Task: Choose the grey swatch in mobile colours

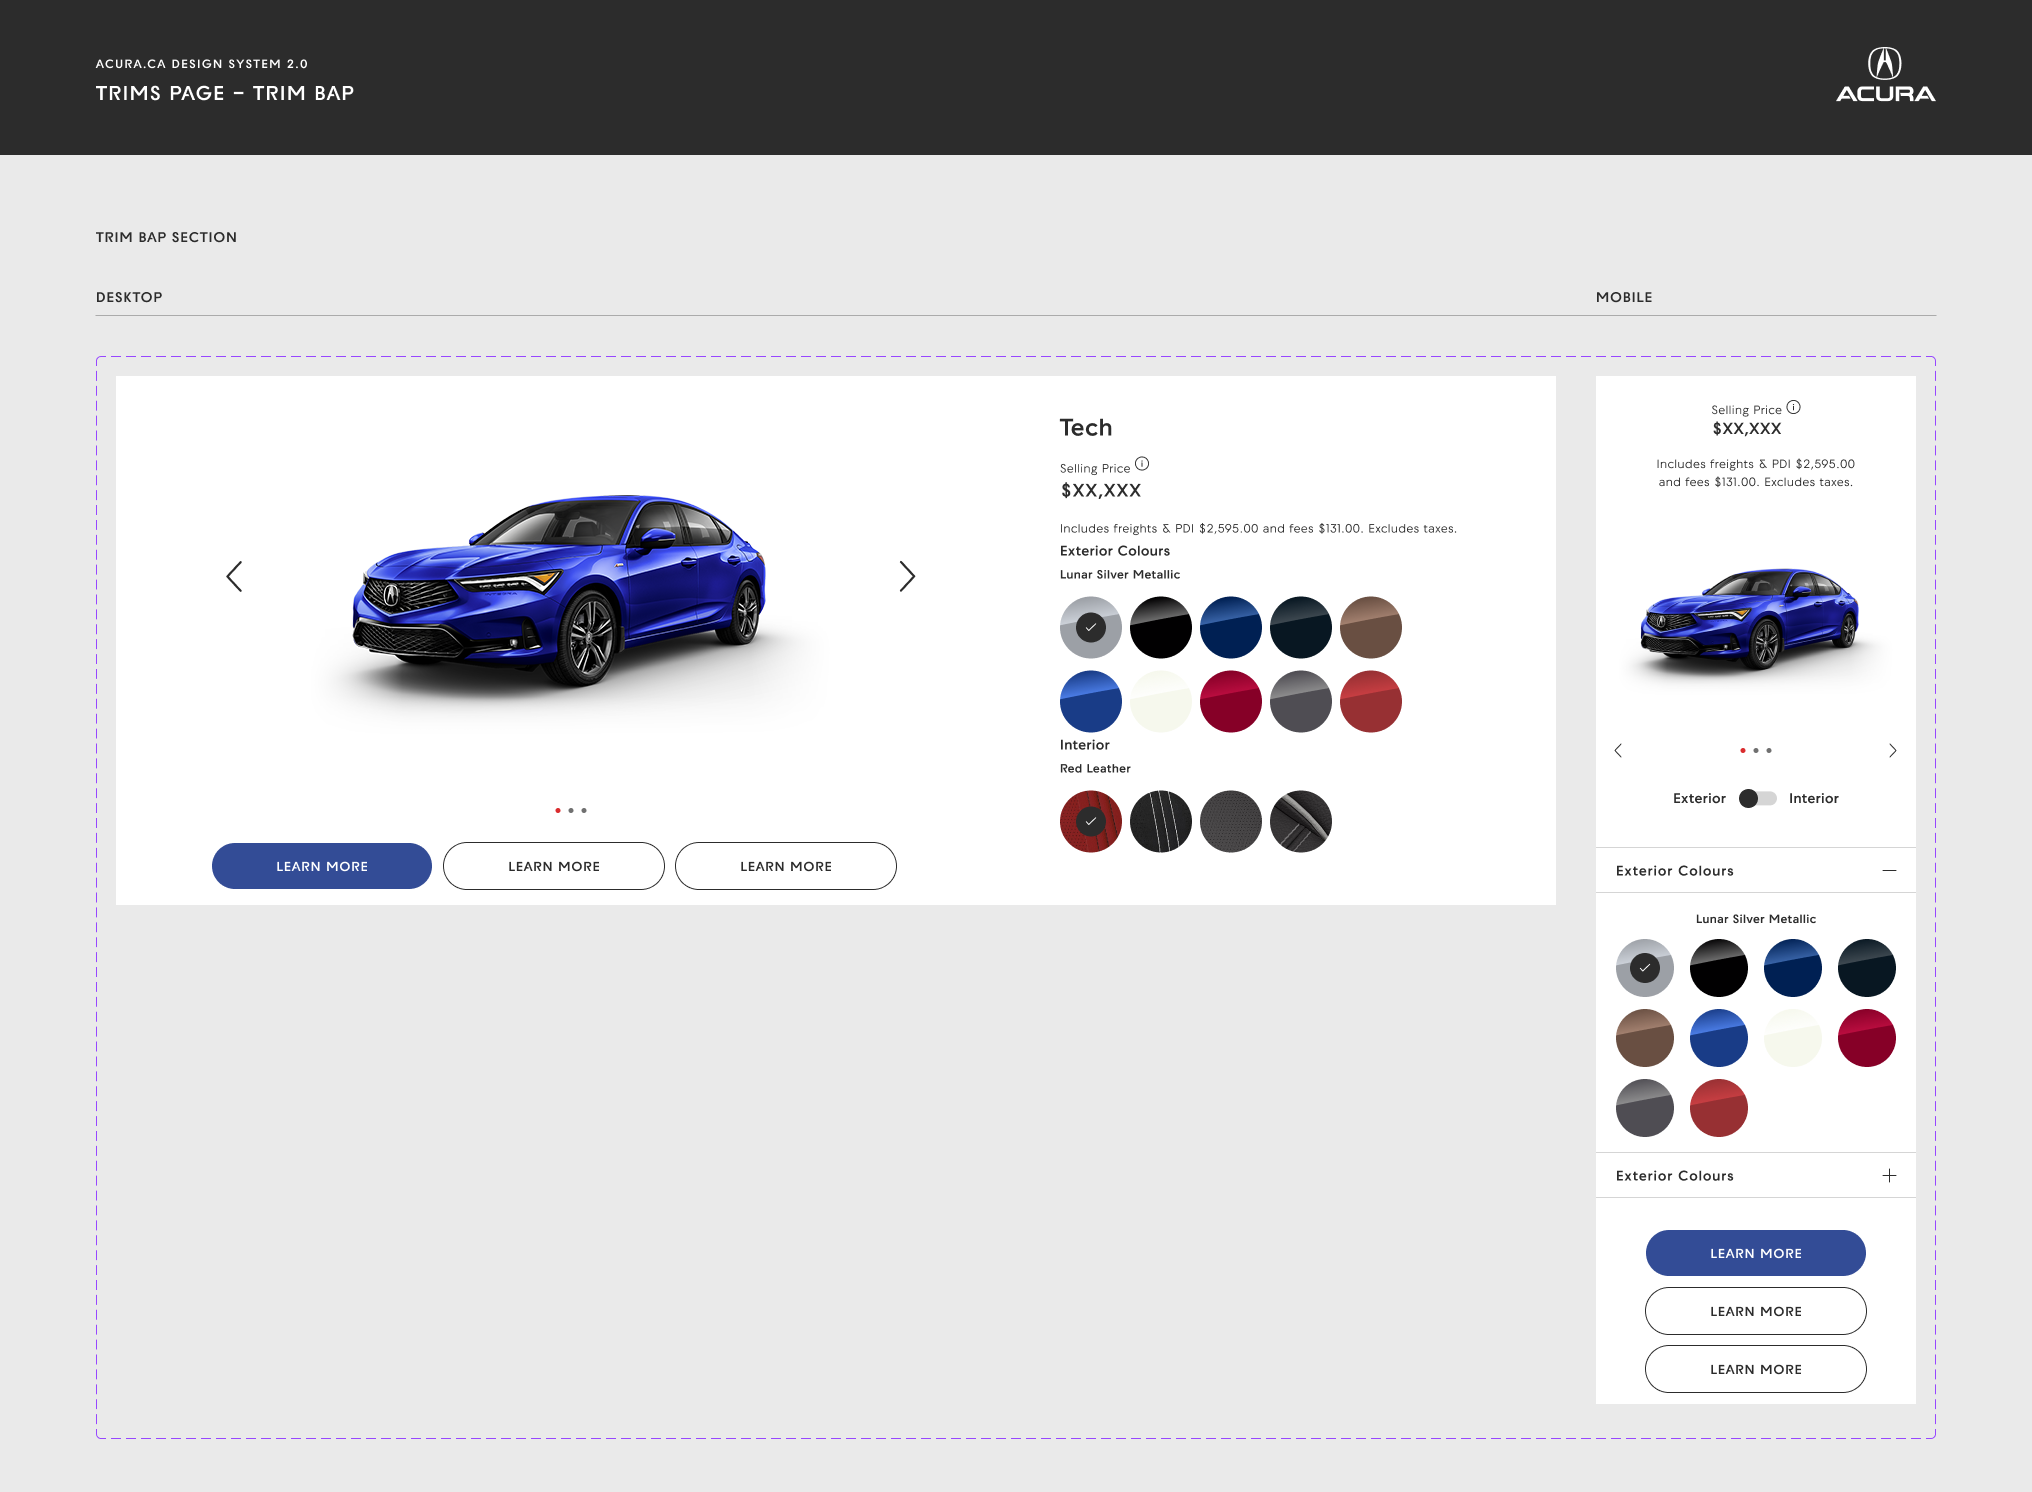Action: [x=1645, y=1108]
